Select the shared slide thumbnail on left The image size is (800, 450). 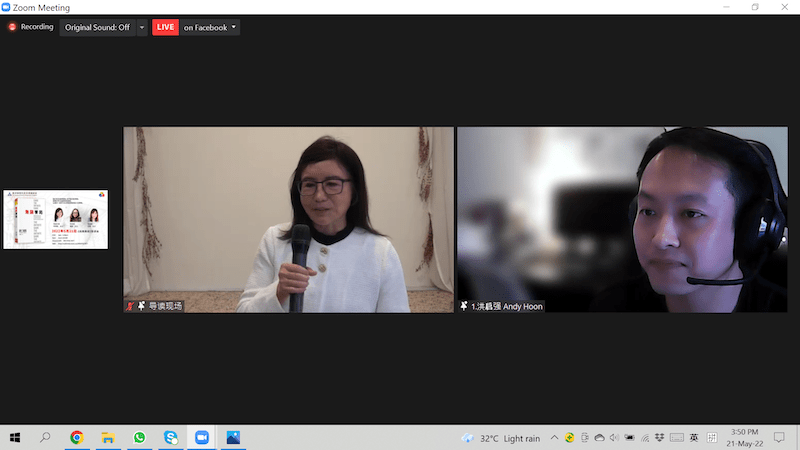point(55,219)
